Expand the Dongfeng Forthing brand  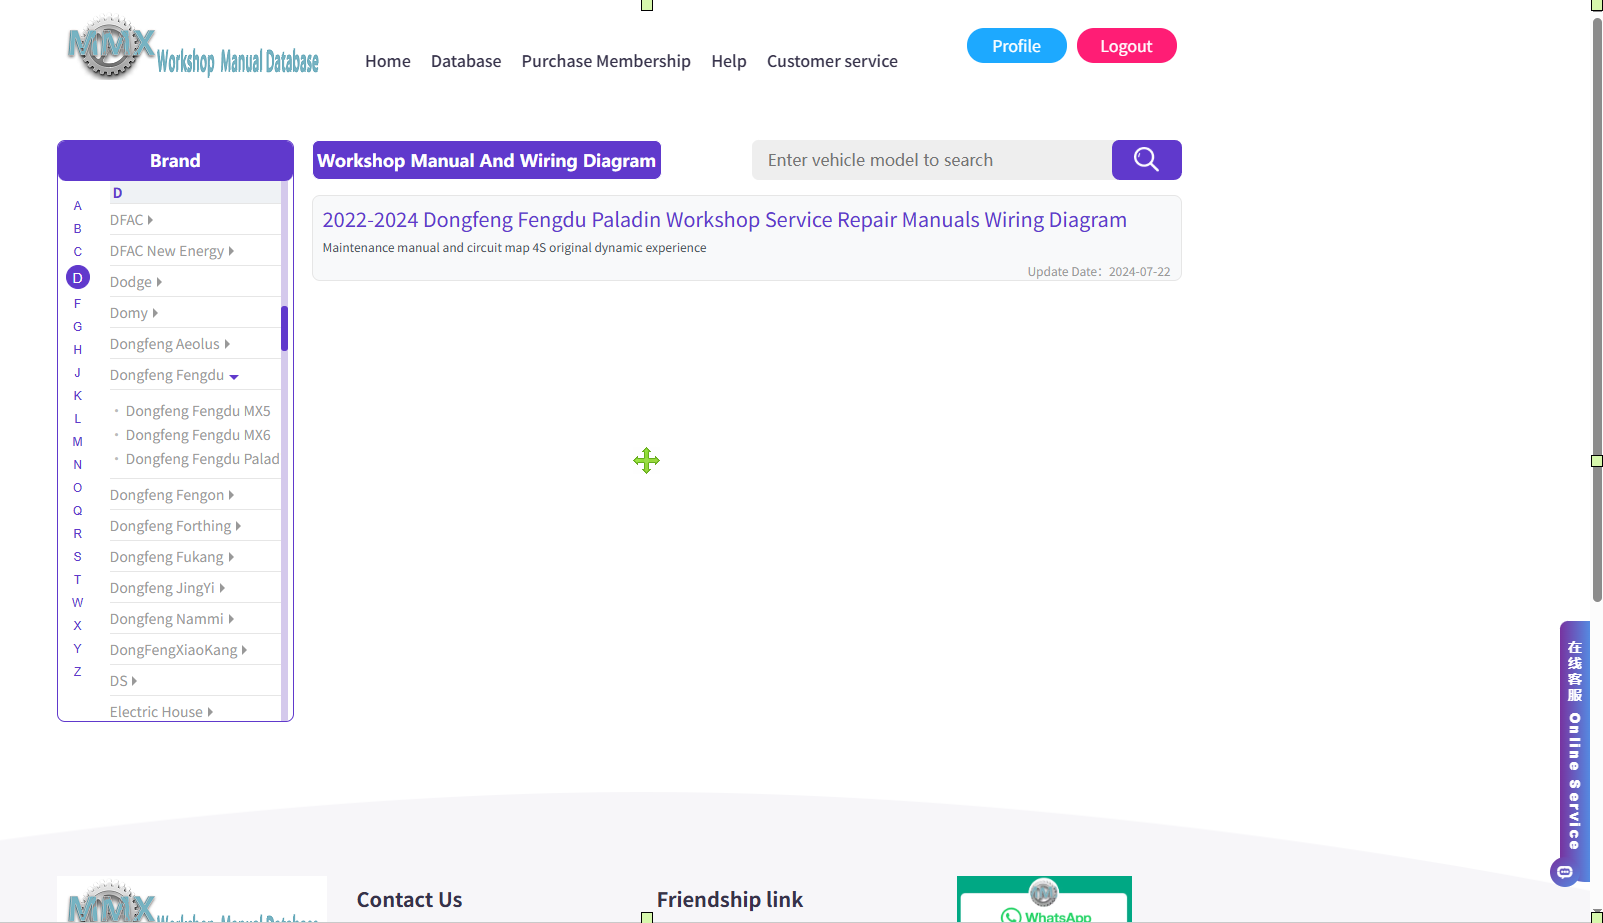tap(175, 526)
